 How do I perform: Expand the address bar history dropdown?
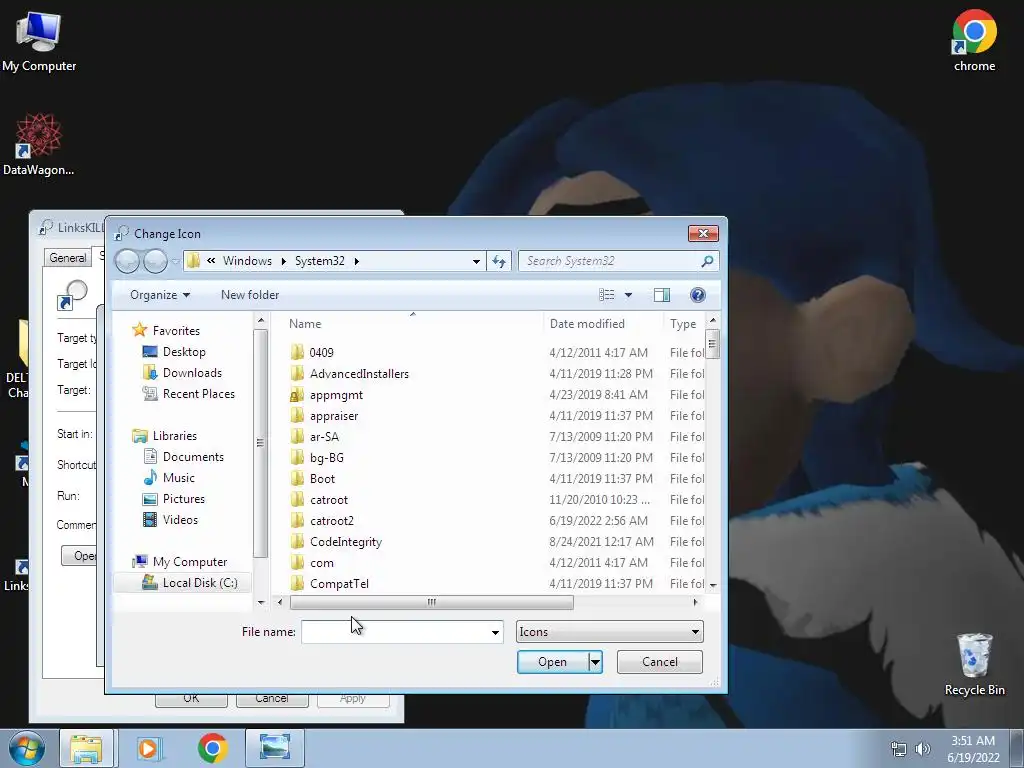[x=476, y=261]
